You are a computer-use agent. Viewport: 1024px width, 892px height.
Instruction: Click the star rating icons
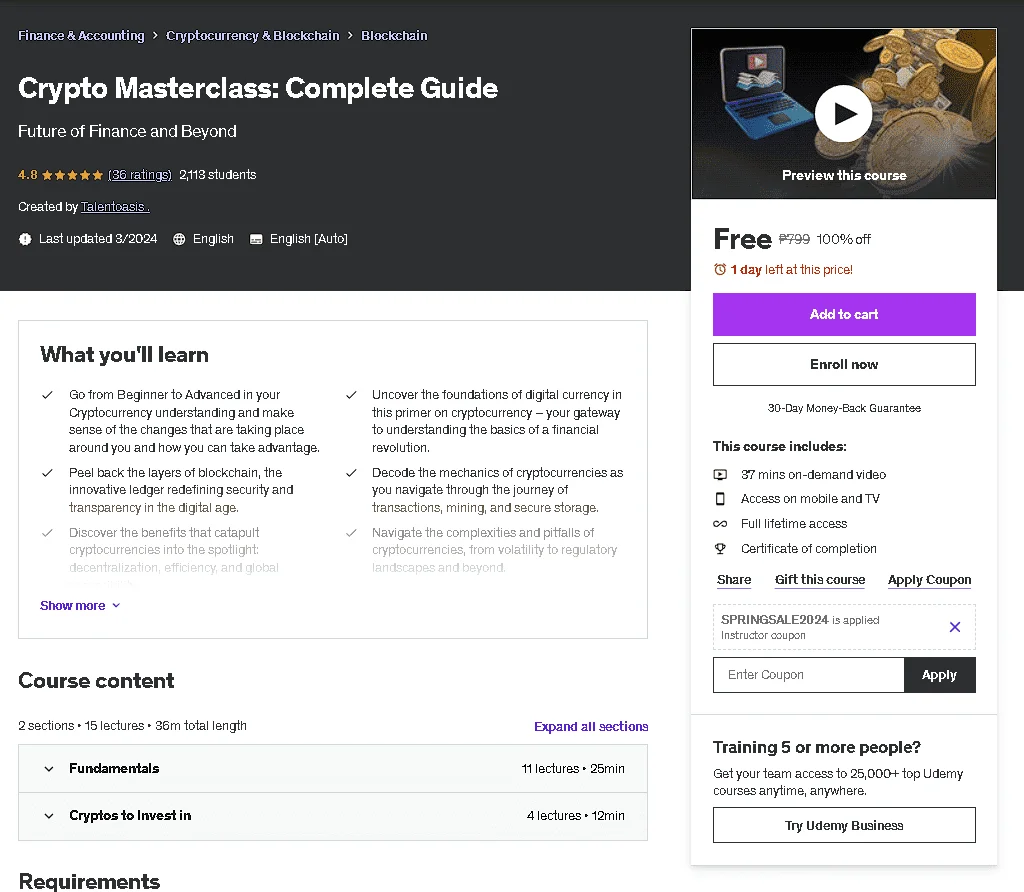72,175
